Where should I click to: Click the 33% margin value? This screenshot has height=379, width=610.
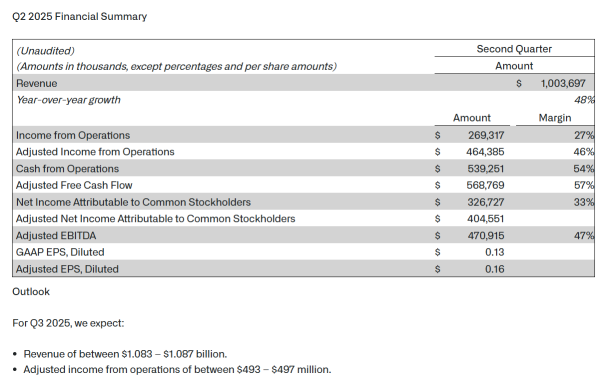[x=584, y=202]
